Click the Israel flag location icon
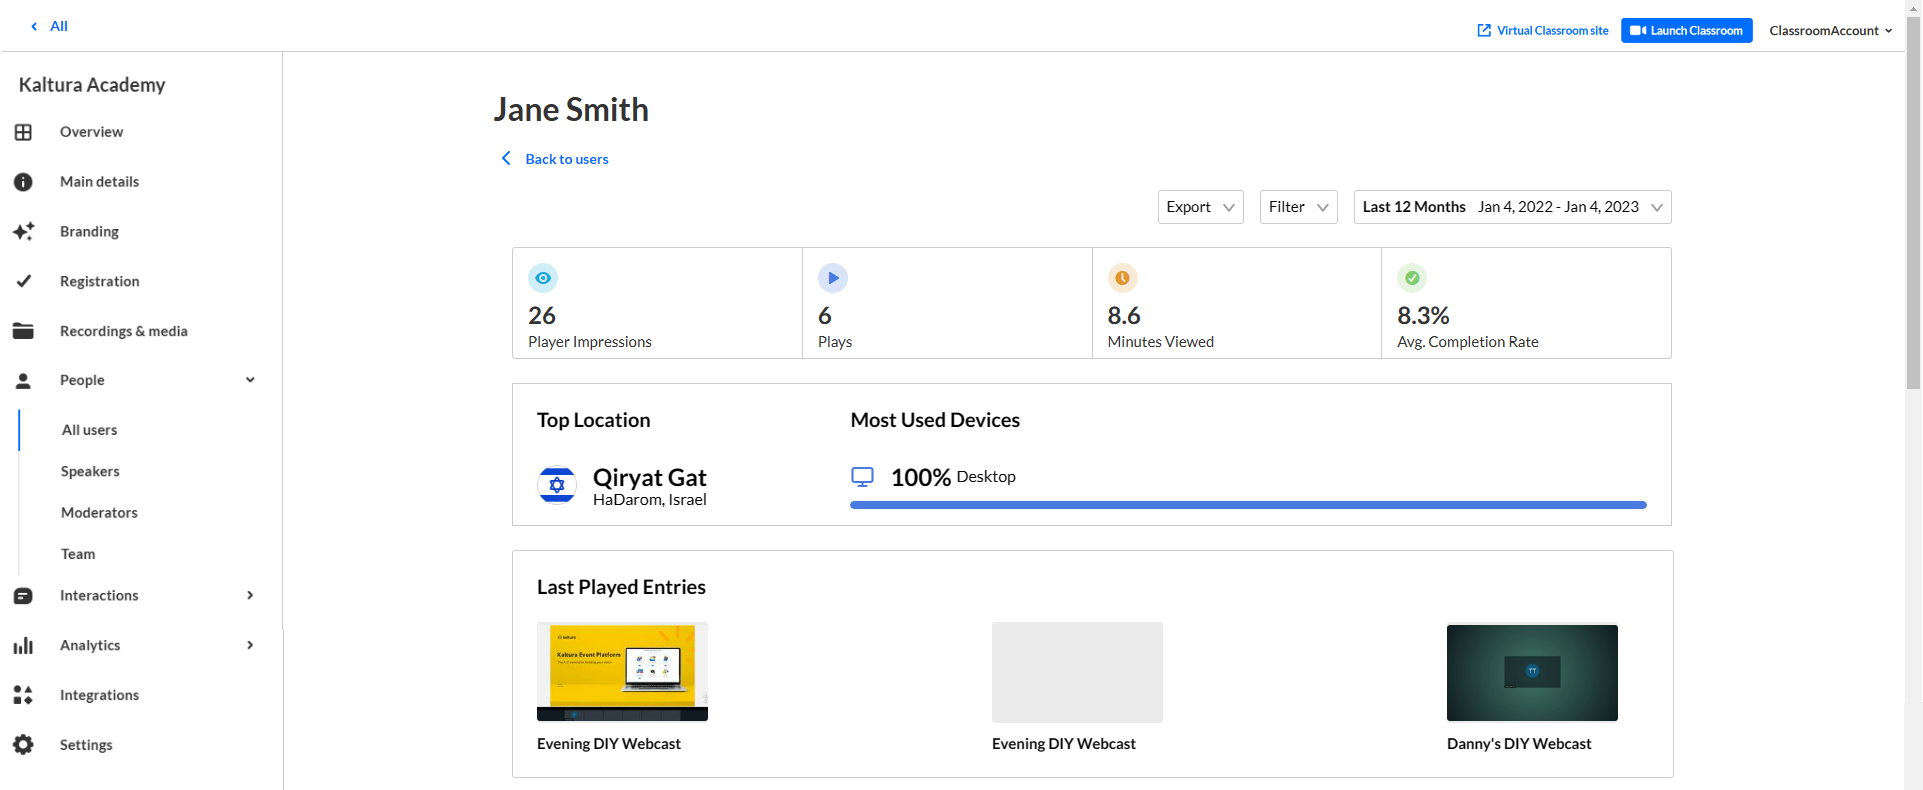The image size is (1923, 790). pos(557,486)
